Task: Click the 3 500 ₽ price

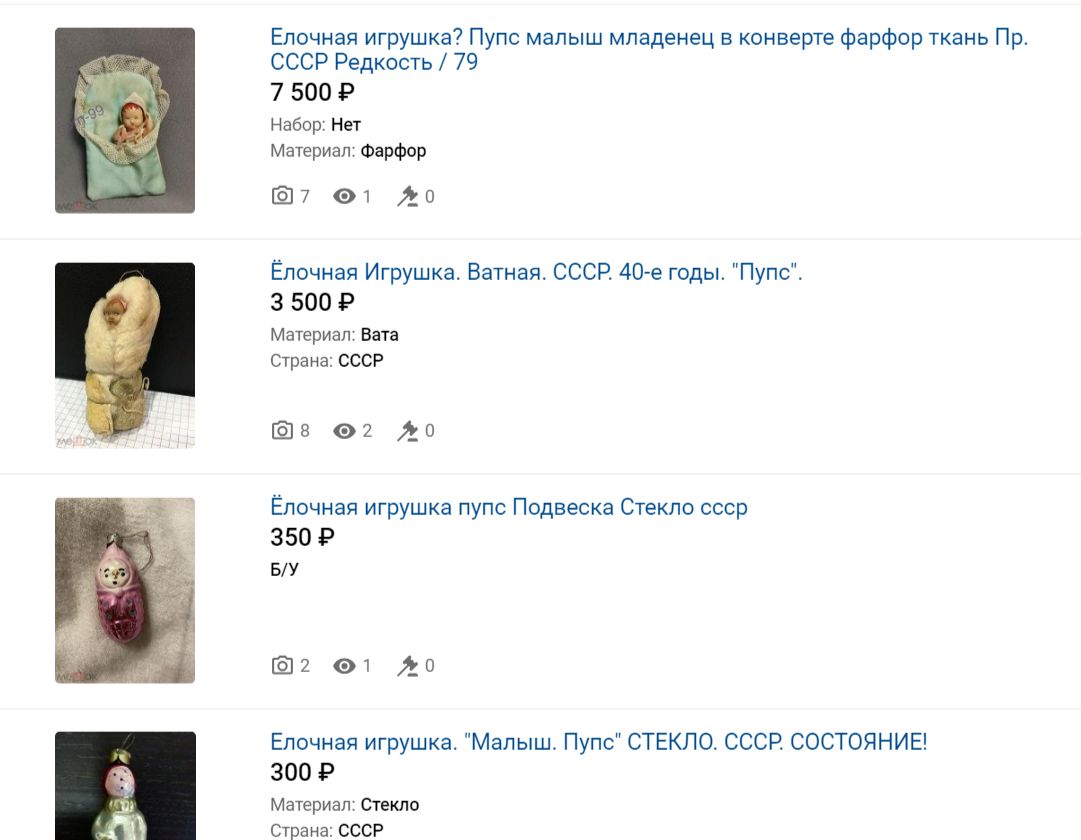Action: point(312,302)
